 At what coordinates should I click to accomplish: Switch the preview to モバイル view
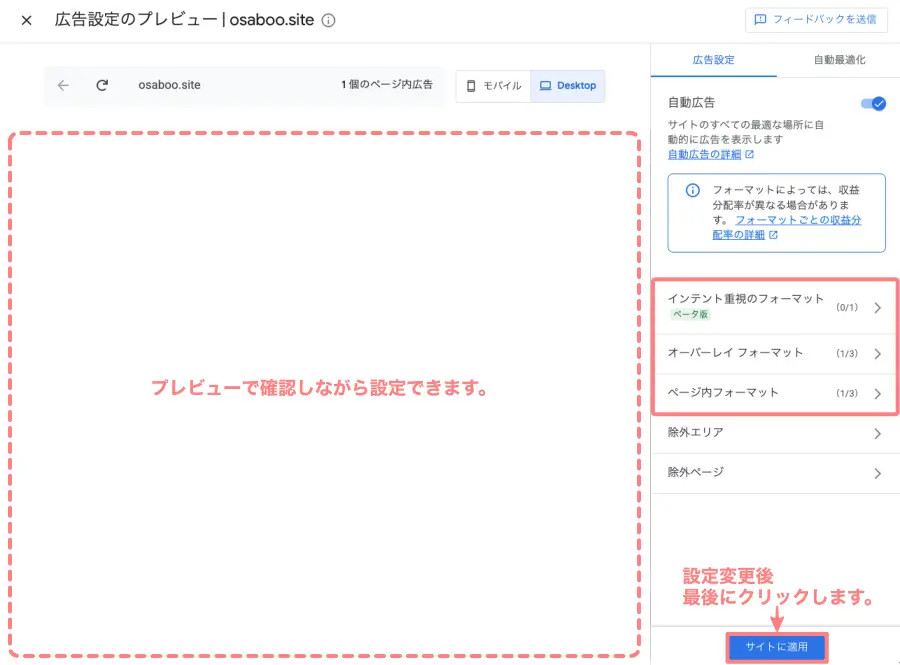492,86
